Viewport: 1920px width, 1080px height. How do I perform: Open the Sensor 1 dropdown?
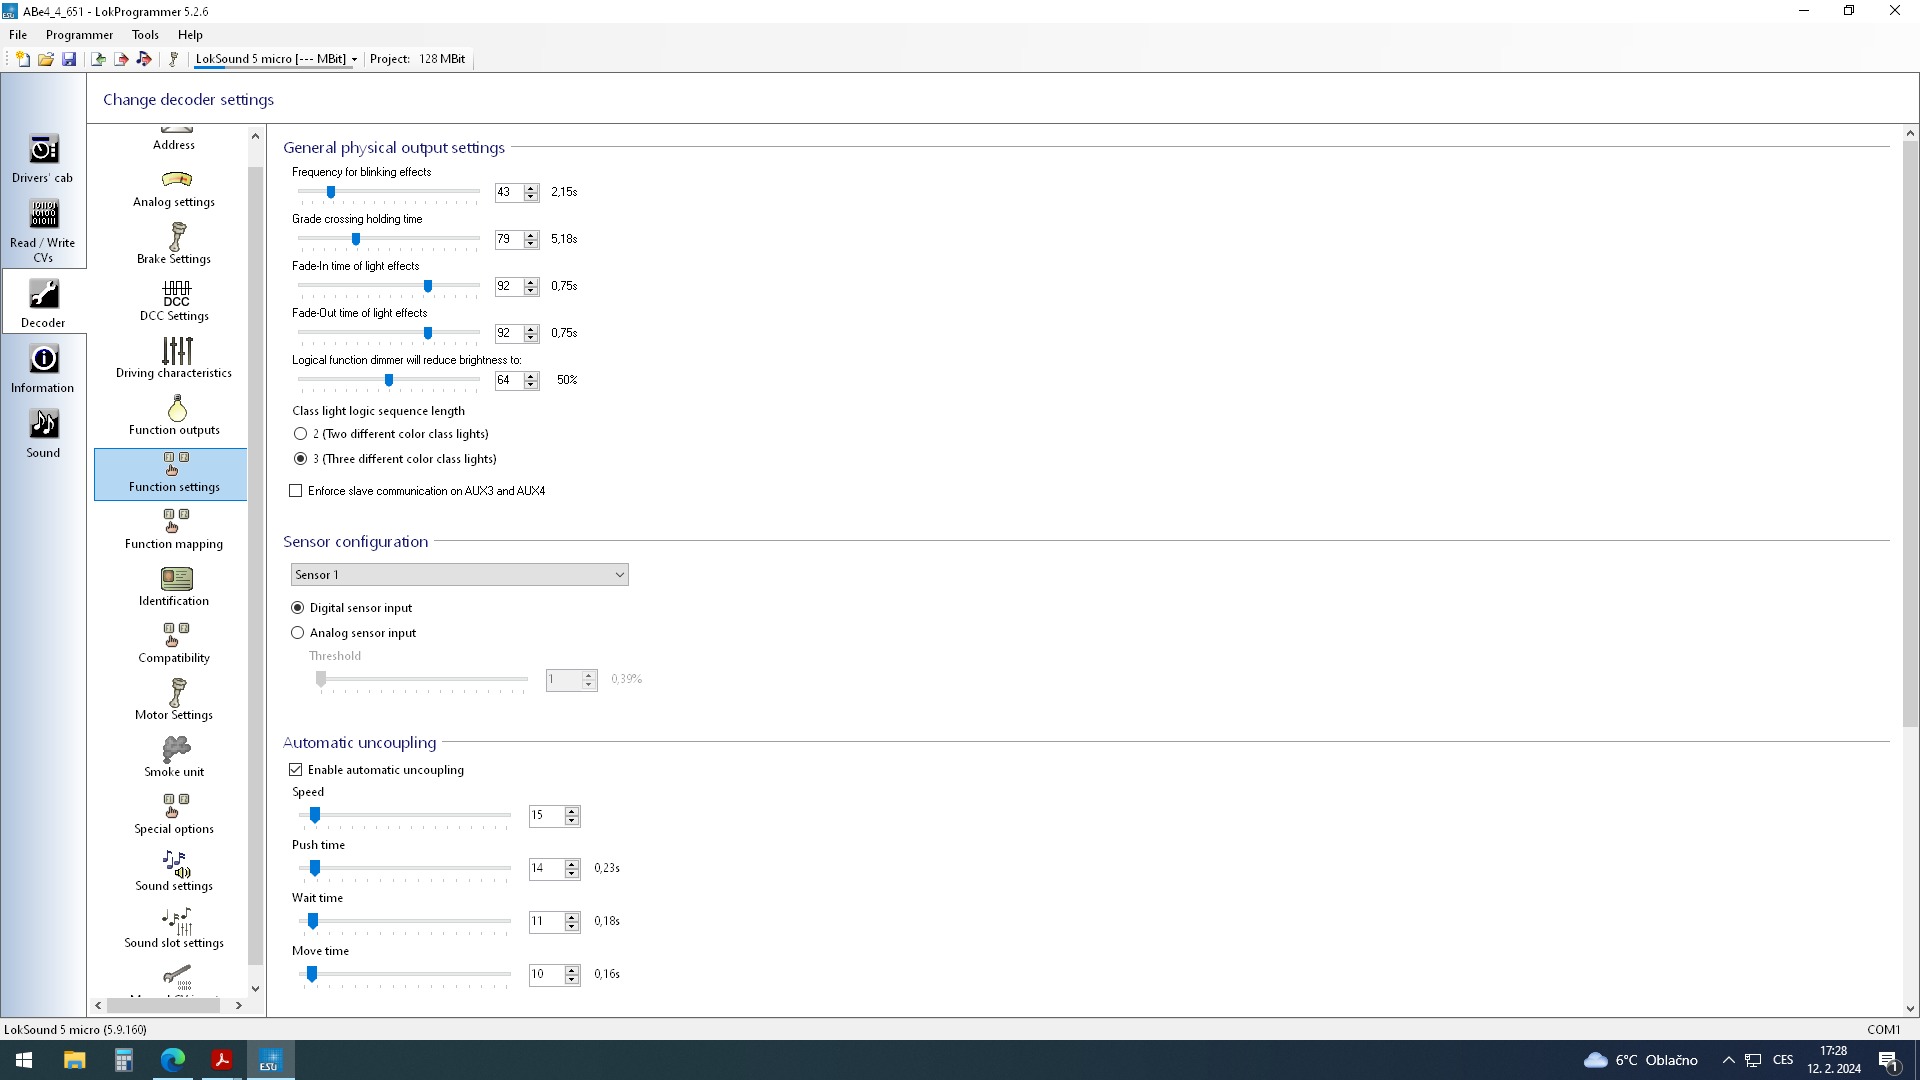pos(459,575)
